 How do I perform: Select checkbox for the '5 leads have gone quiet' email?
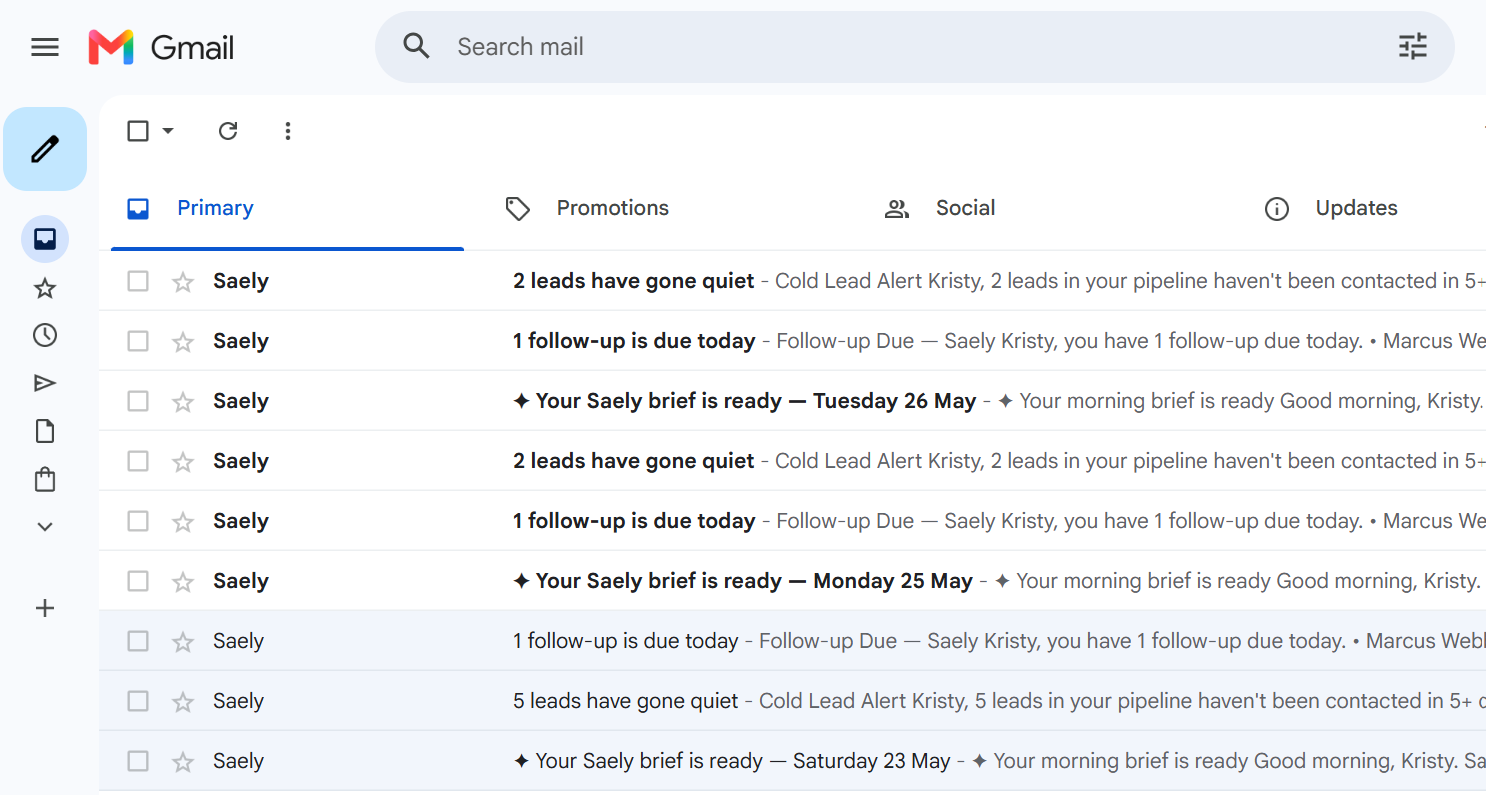tap(138, 701)
